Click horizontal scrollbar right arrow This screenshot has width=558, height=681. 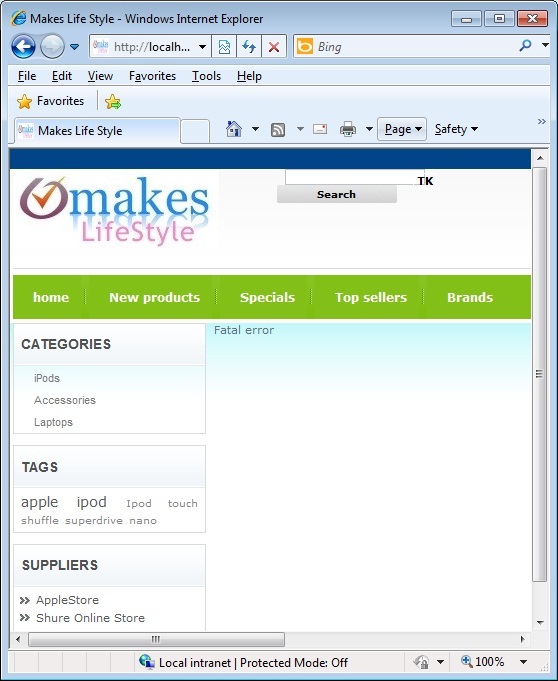pos(522,639)
